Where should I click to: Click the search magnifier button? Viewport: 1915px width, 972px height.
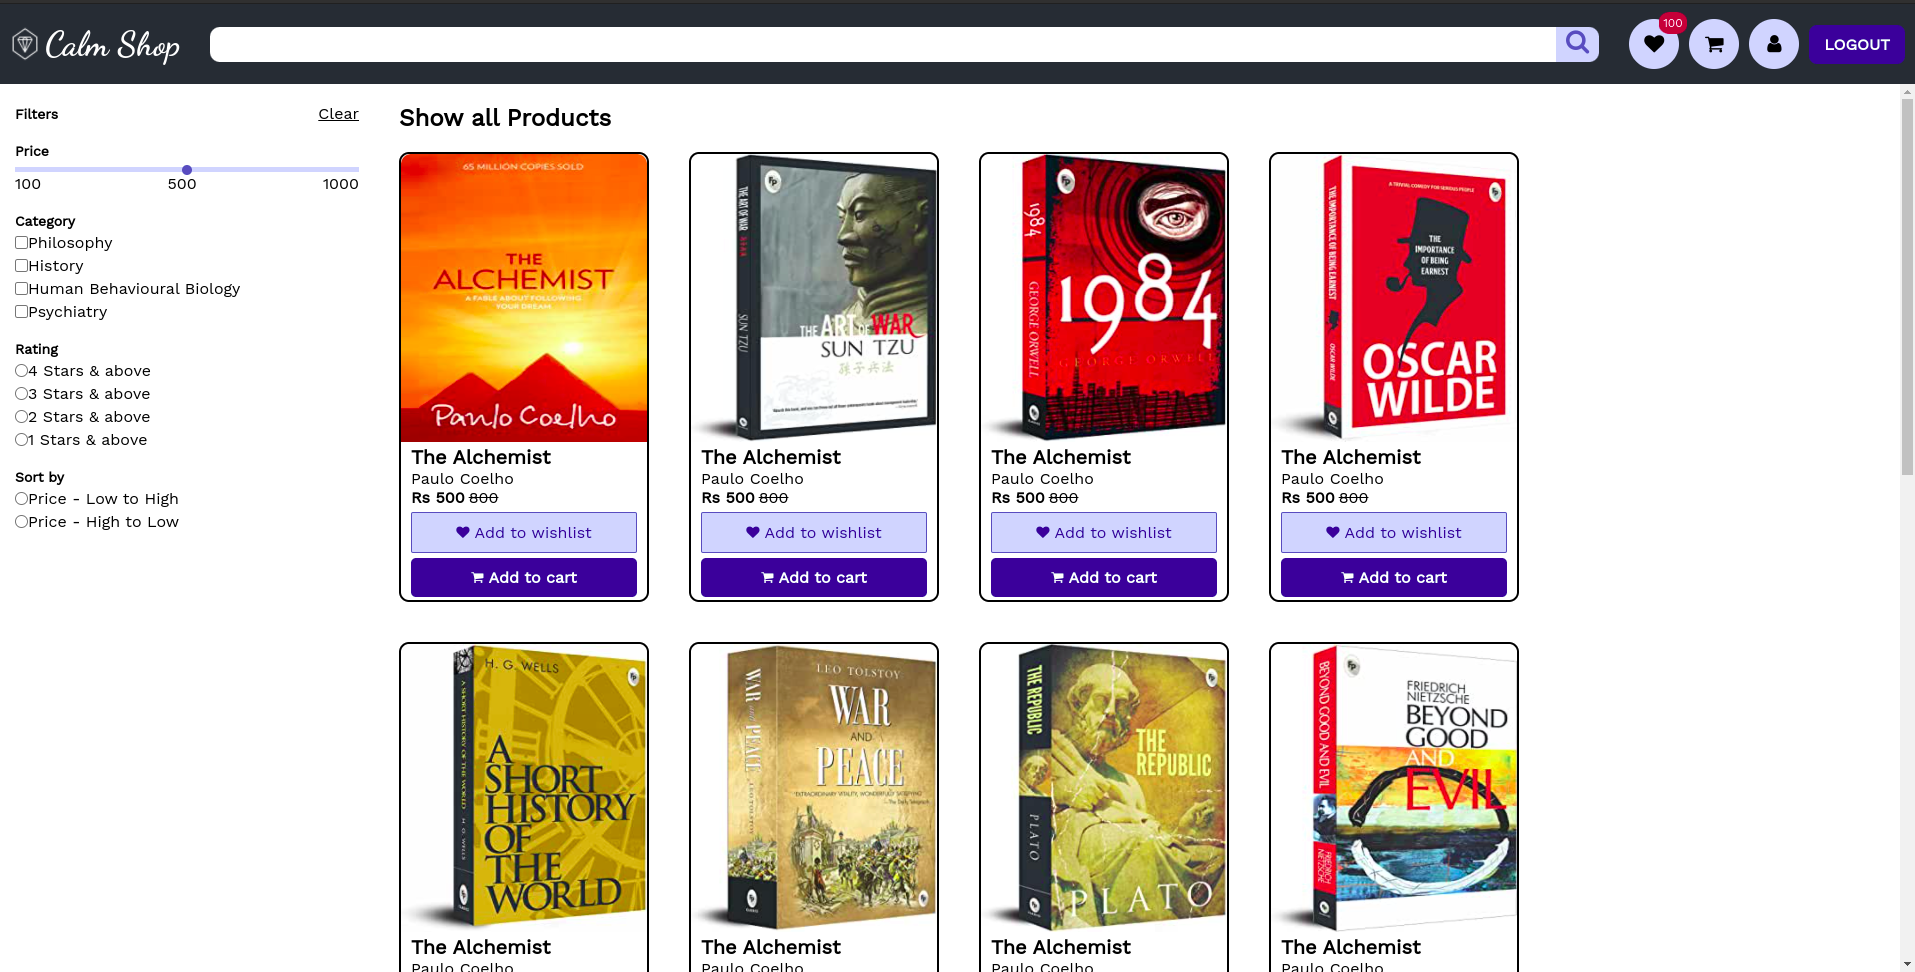[x=1577, y=44]
